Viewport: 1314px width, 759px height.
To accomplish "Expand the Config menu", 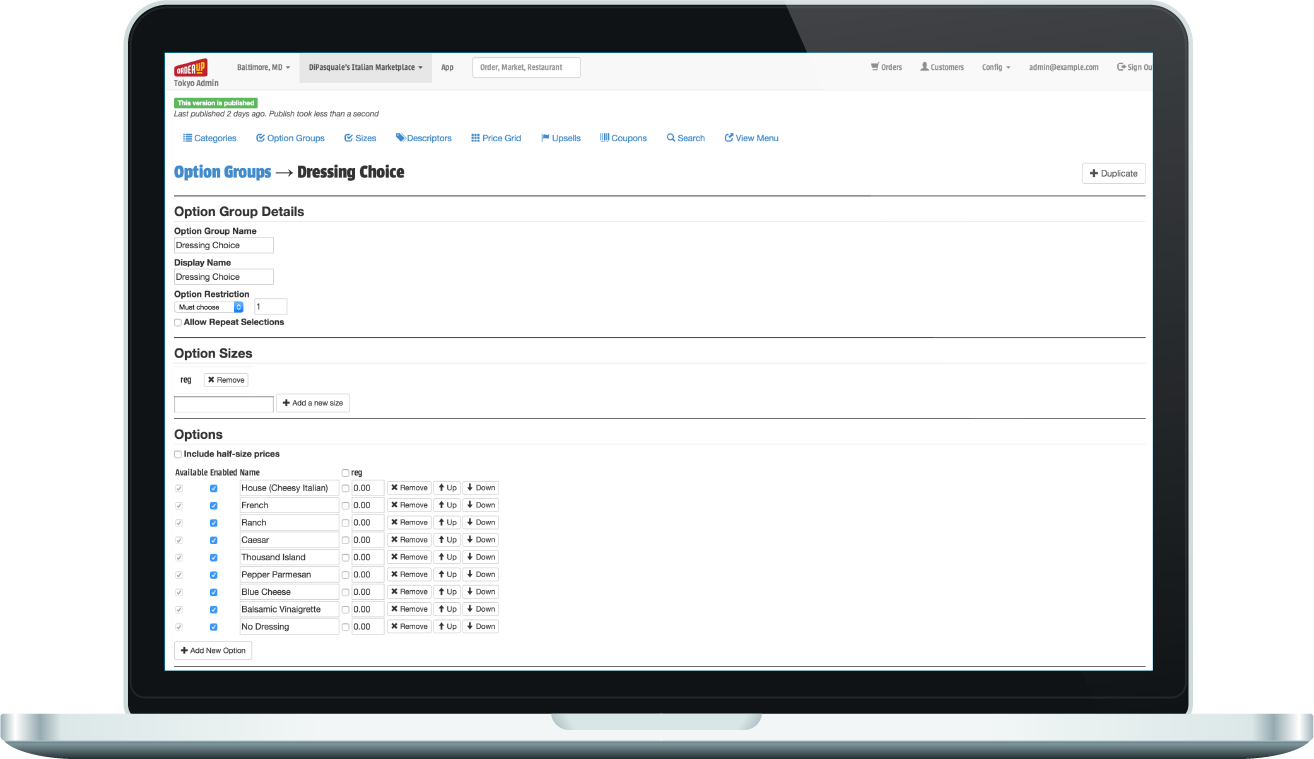I will pos(996,68).
